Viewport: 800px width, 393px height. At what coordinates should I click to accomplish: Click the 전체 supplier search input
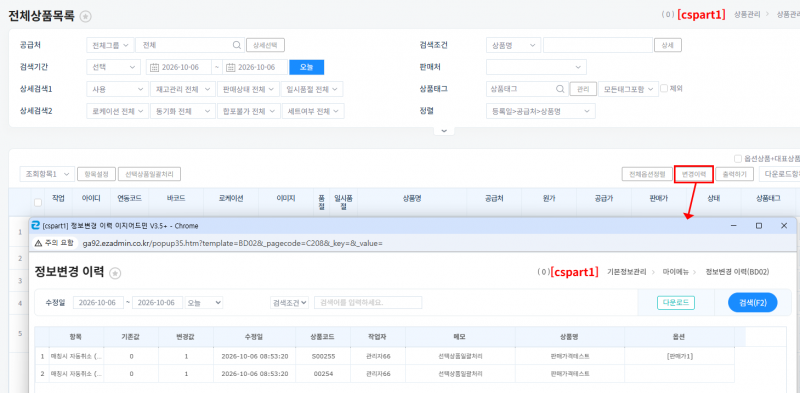pyautogui.click(x=190, y=45)
